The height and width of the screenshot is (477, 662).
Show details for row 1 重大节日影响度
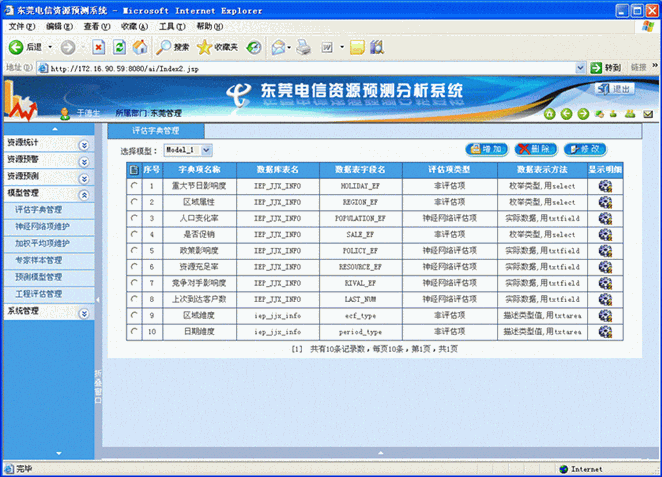click(x=605, y=186)
